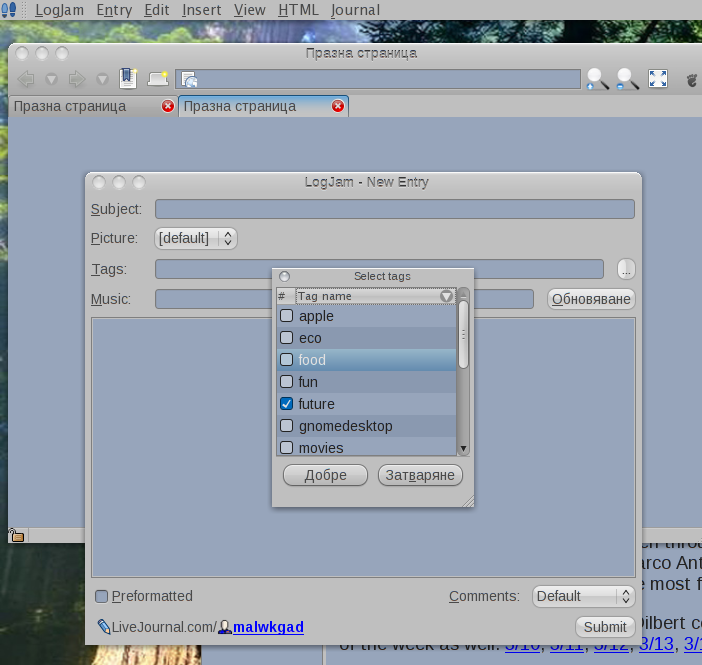Click the security lock icon in status bar
The height and width of the screenshot is (665, 702).
click(16, 535)
